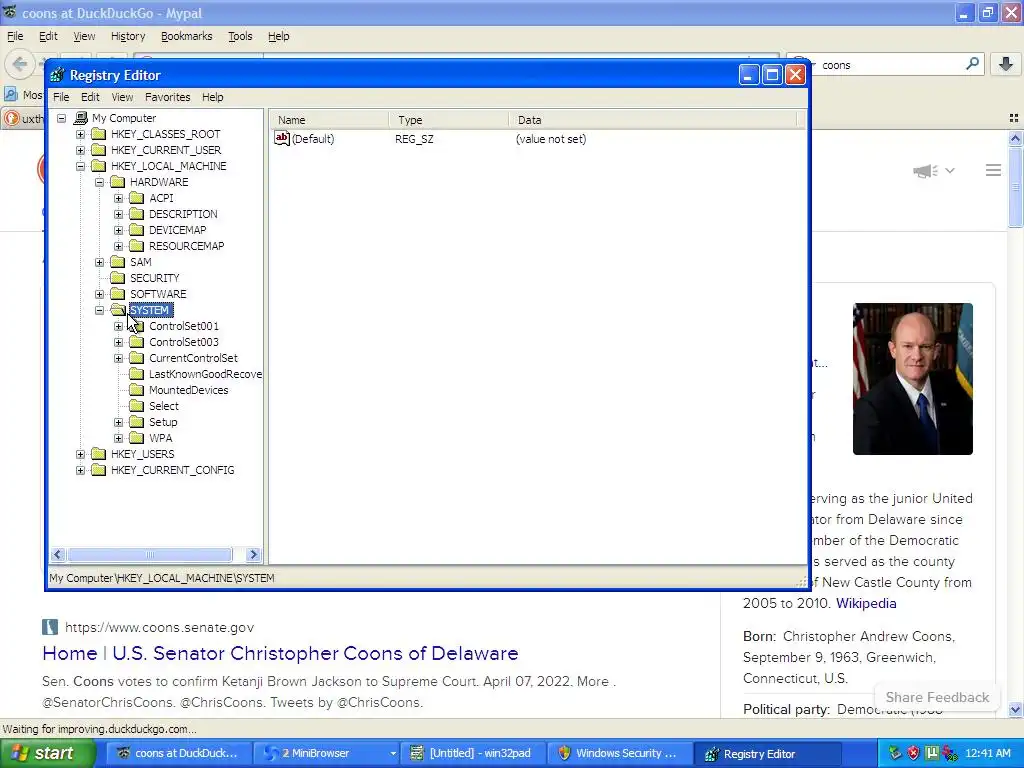Expand the CurrentControlSet key node

pos(118,358)
